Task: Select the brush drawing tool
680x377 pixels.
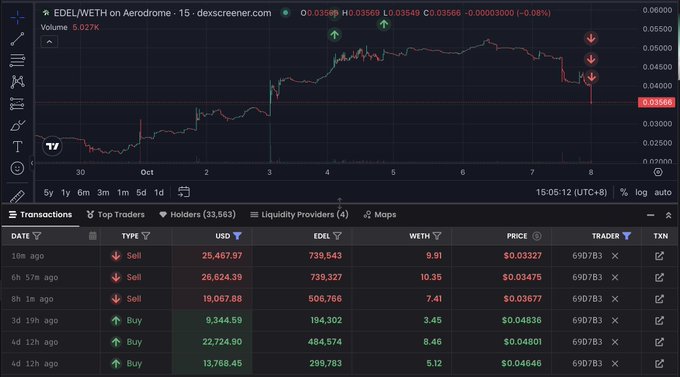Action: pyautogui.click(x=17, y=125)
